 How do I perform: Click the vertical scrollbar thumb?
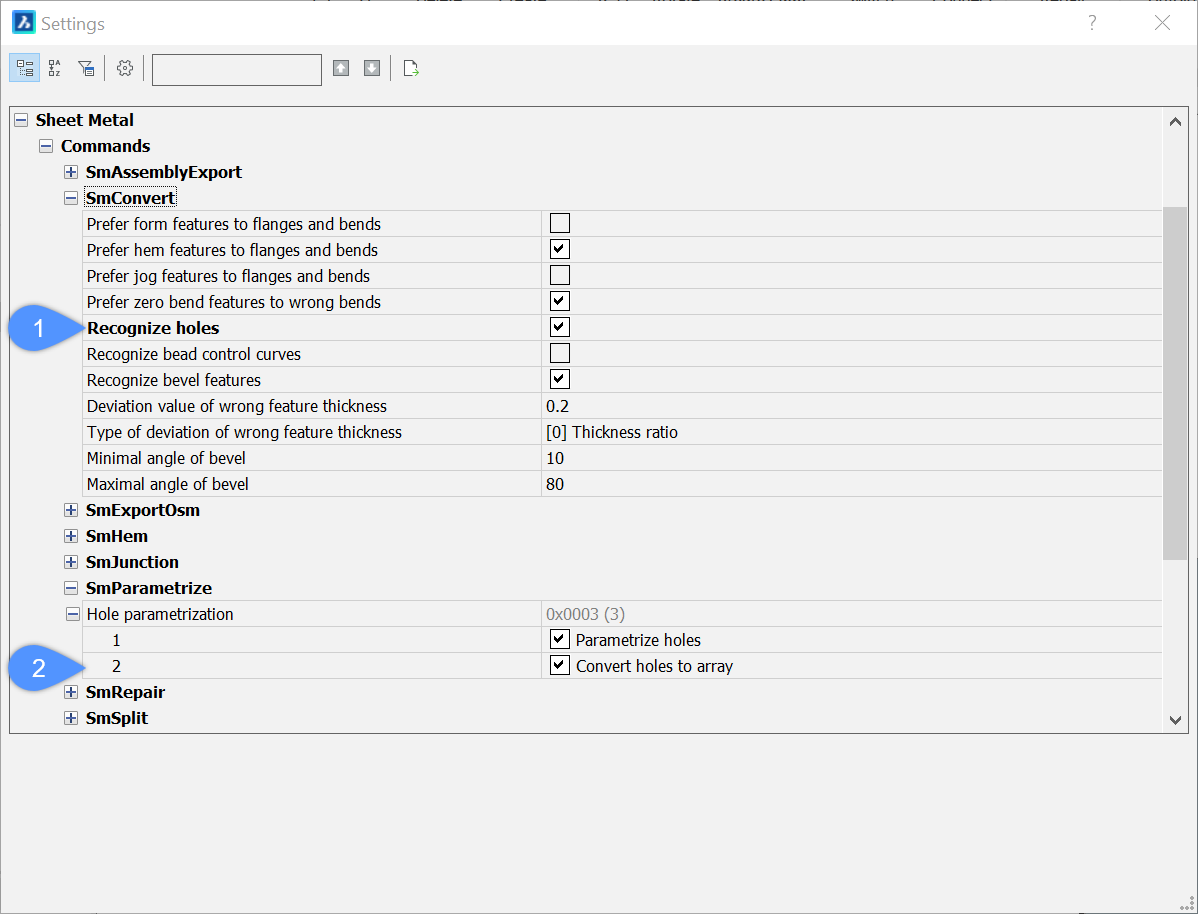point(1175,380)
